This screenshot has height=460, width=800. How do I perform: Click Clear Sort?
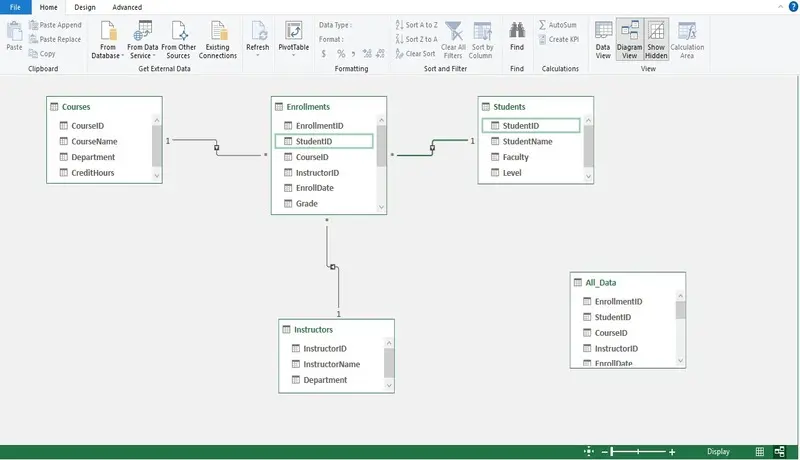point(415,54)
